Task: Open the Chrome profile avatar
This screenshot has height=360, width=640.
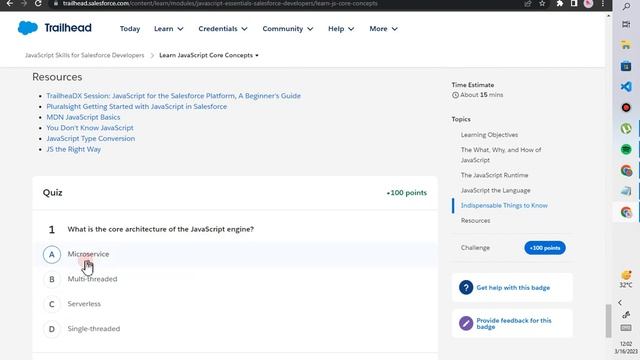Action: tap(588, 3)
